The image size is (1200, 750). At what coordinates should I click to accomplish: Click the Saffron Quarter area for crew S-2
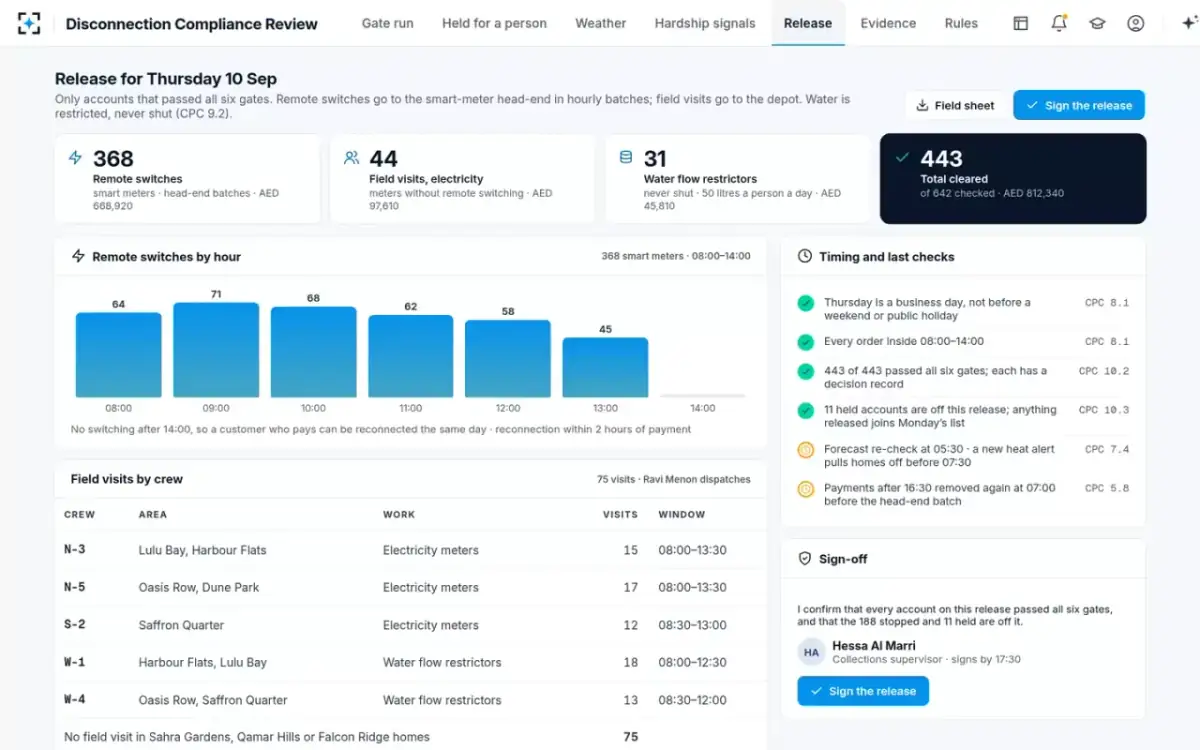[181, 625]
